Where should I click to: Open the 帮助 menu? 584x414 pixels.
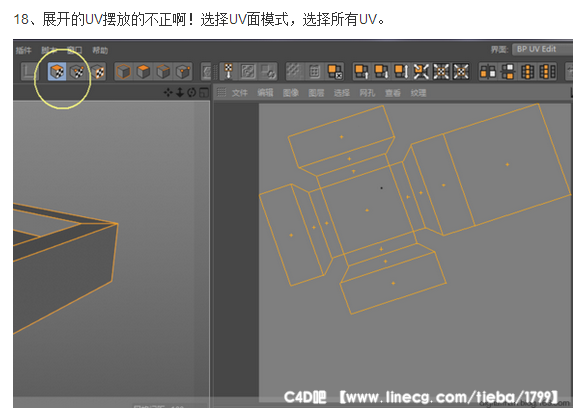tap(100, 50)
